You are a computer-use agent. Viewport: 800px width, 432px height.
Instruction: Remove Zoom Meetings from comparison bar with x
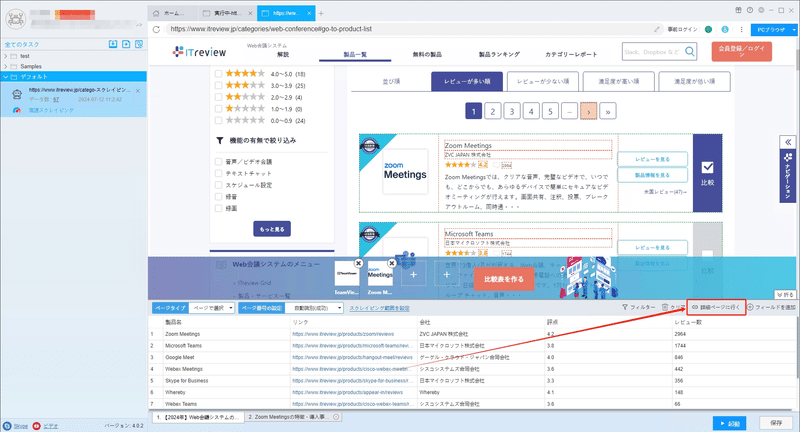click(392, 263)
